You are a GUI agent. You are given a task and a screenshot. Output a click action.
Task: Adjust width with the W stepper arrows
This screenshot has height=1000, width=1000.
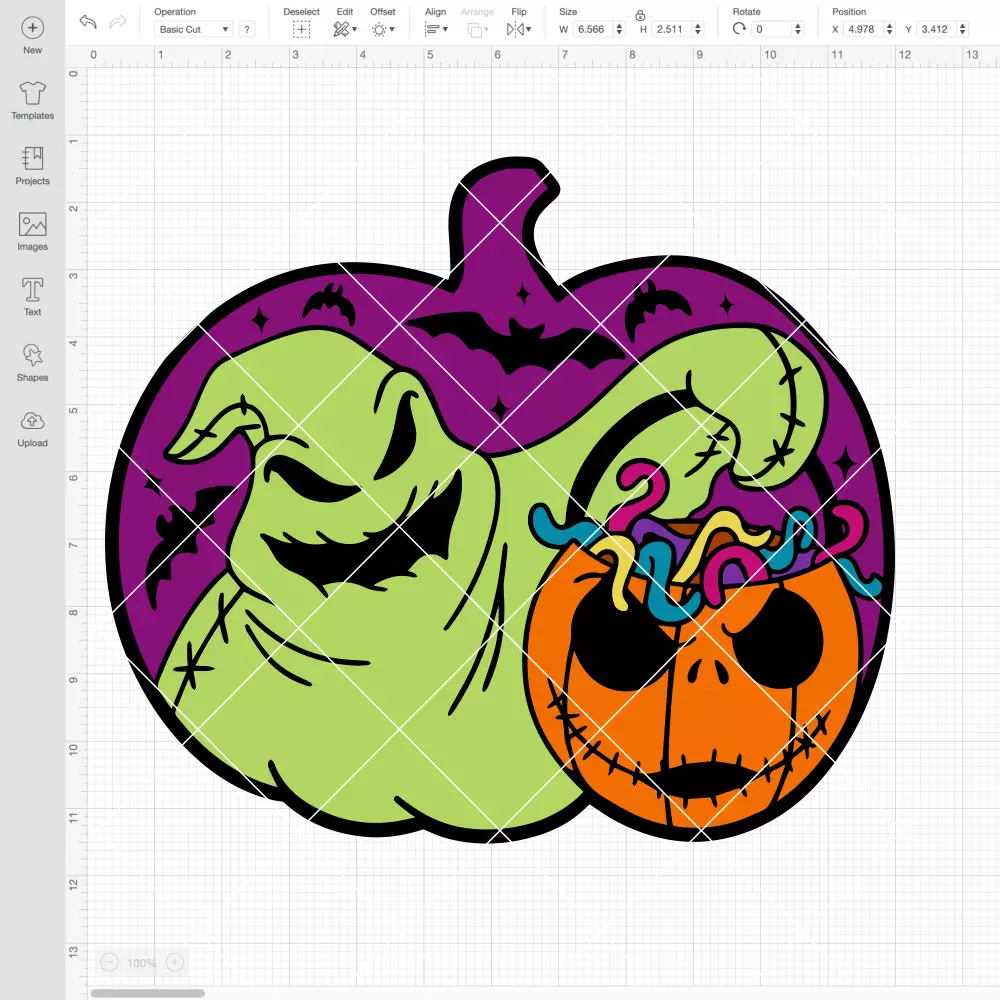coord(619,29)
